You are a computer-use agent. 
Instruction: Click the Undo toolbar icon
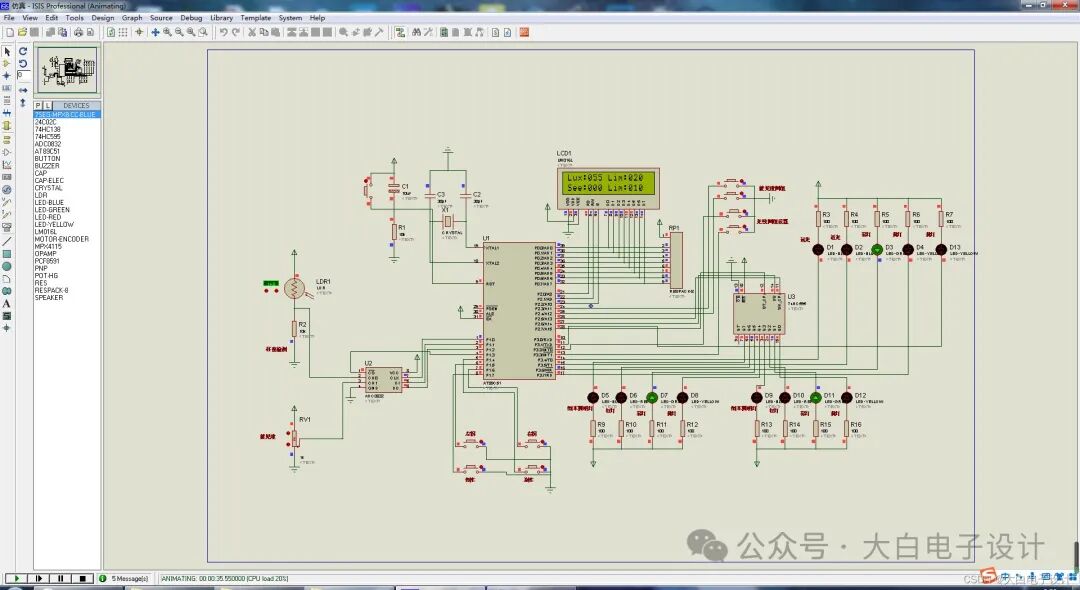[x=224, y=31]
